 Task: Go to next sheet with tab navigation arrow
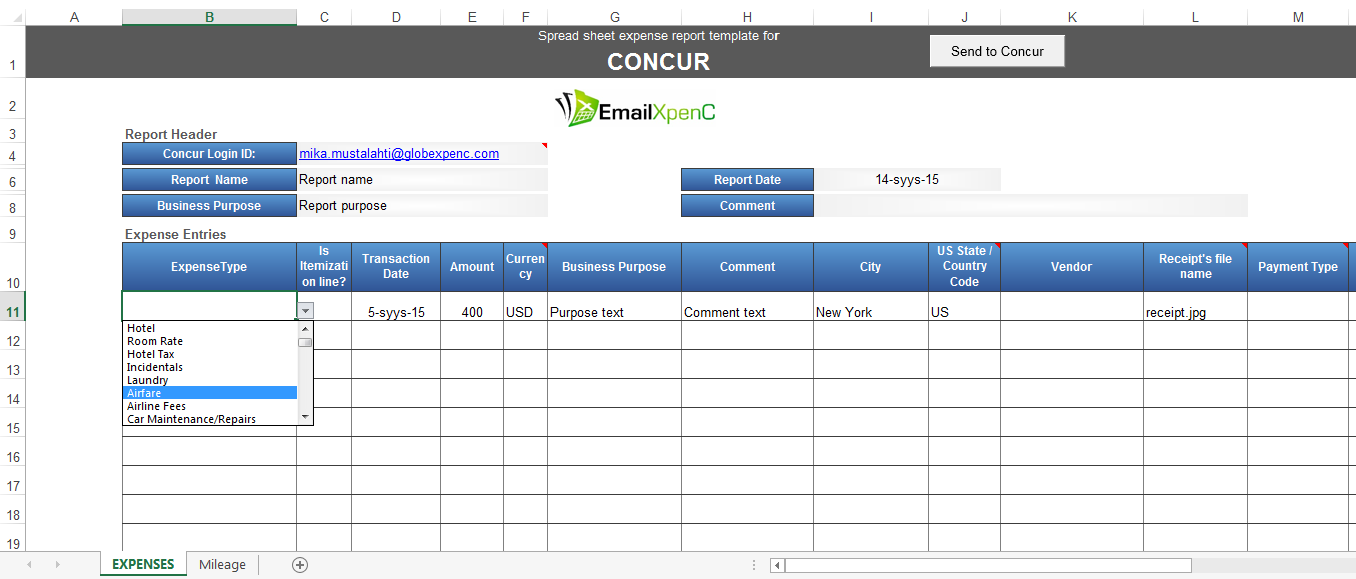point(57,565)
